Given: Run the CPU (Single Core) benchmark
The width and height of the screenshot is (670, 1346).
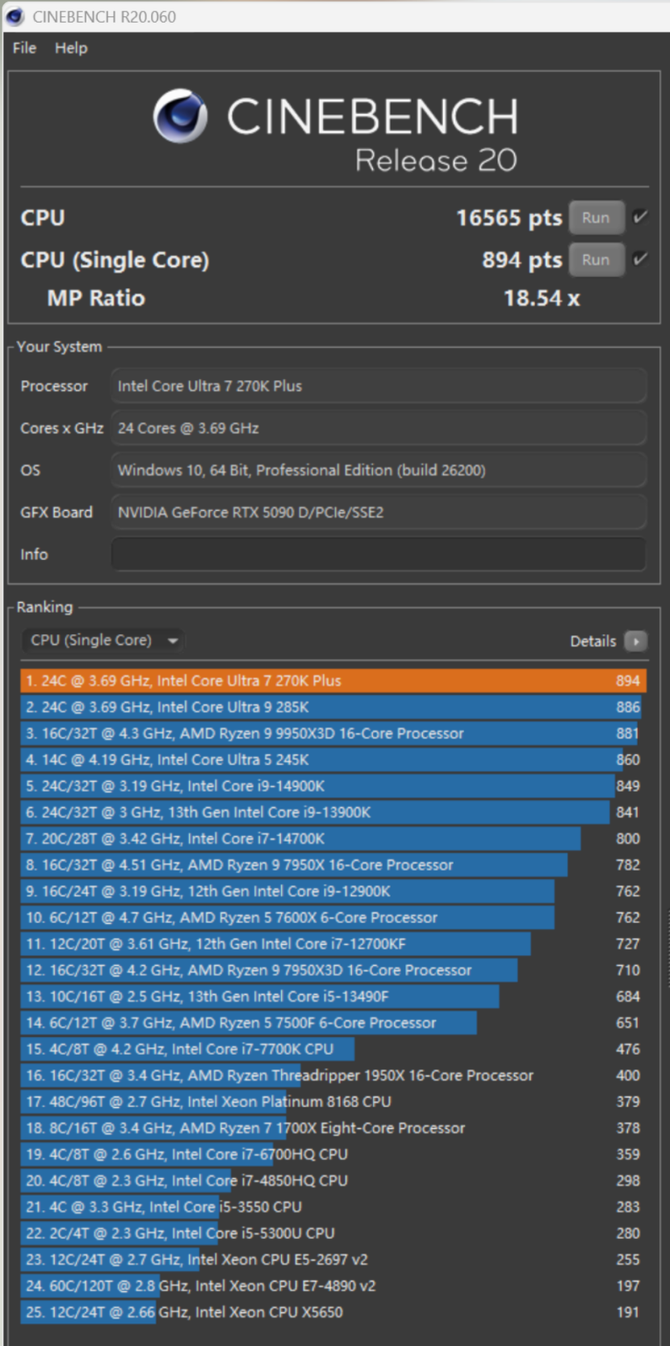Looking at the screenshot, I should pyautogui.click(x=596, y=259).
